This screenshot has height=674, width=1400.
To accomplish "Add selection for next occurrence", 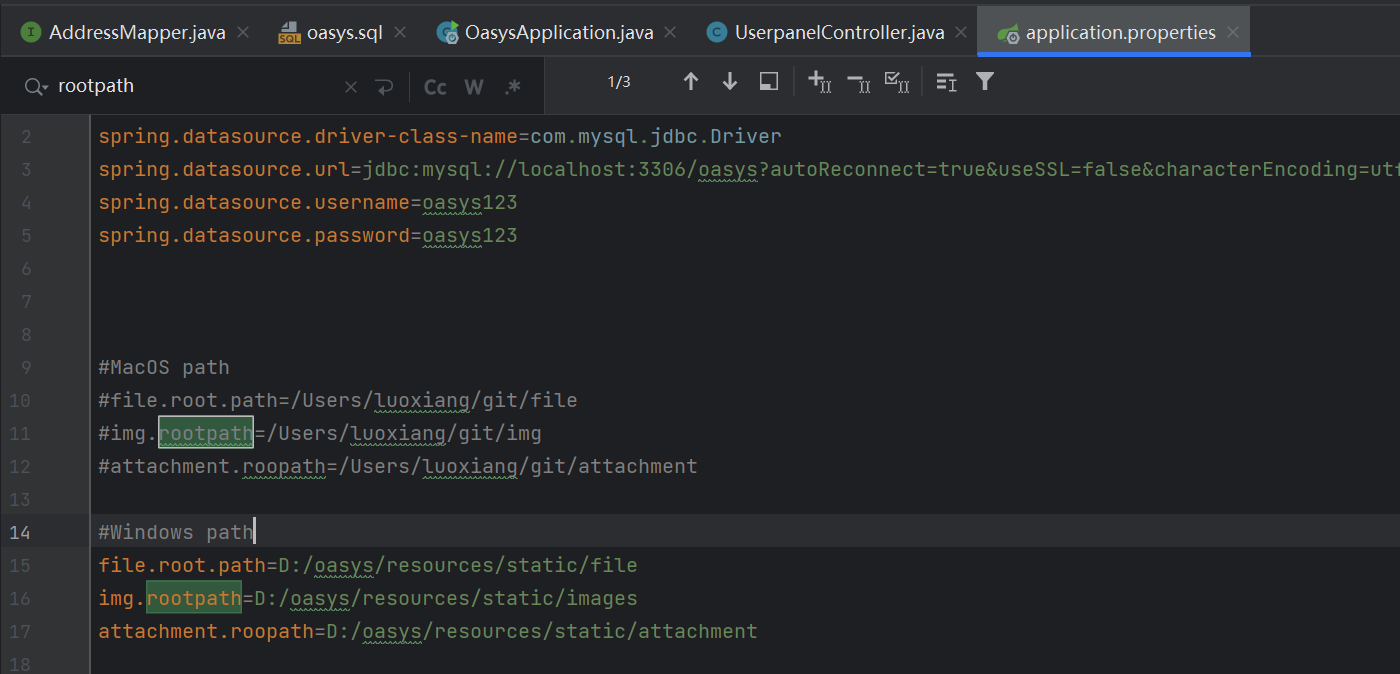I will (819, 82).
